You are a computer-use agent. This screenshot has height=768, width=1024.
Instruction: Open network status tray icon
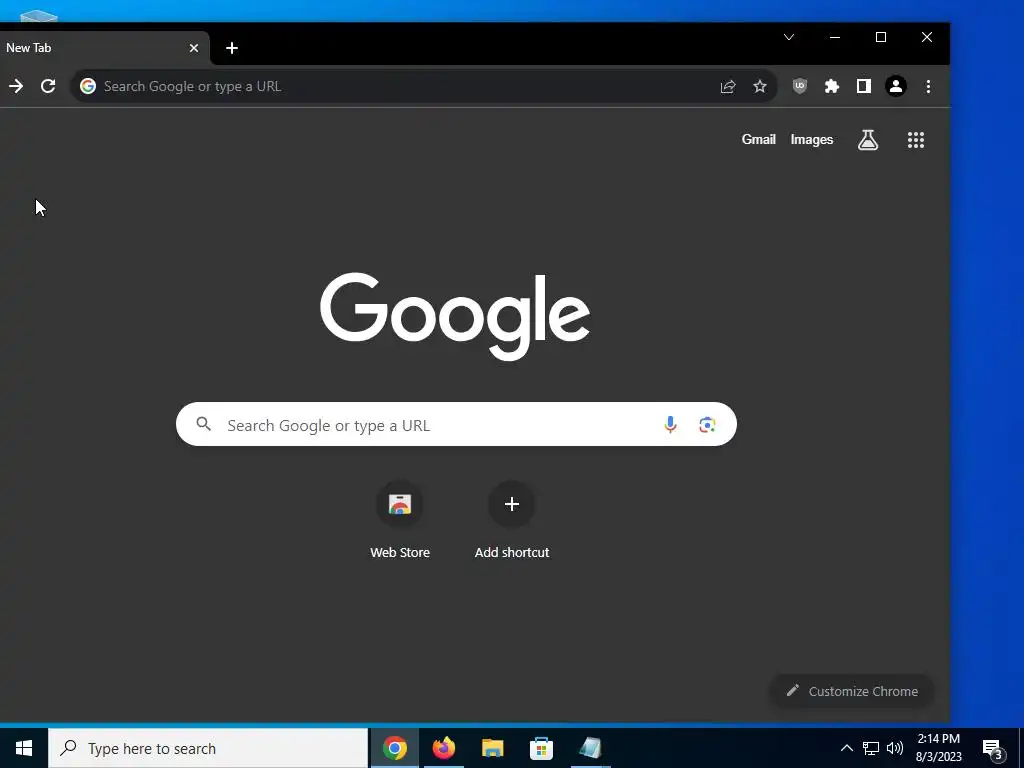pyautogui.click(x=871, y=748)
